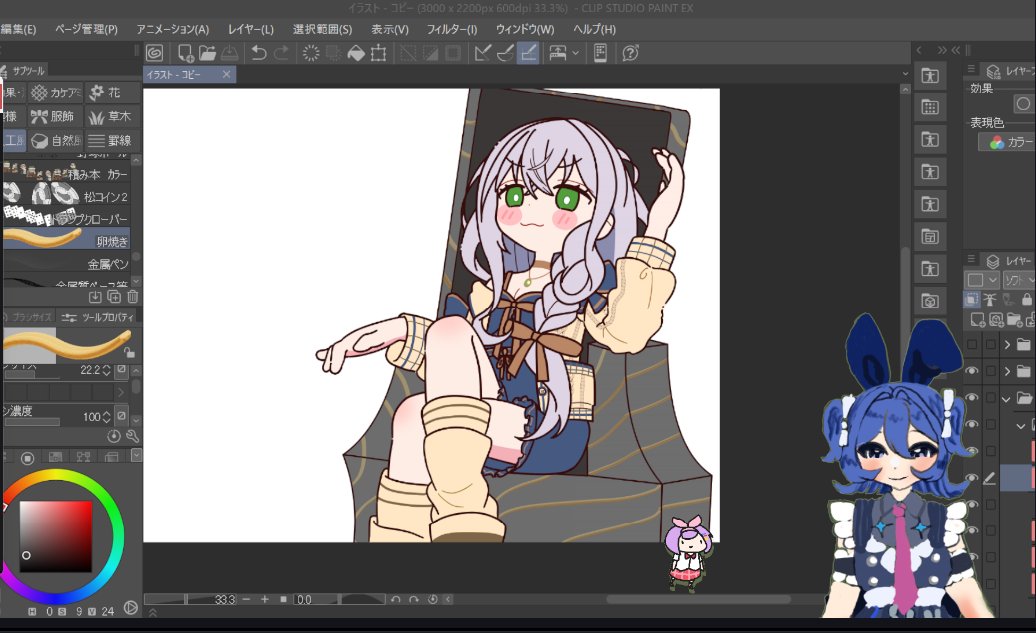The height and width of the screenshot is (633, 1036).
Task: Toggle the Lock Layer padlock icon
Action: [x=1027, y=300]
